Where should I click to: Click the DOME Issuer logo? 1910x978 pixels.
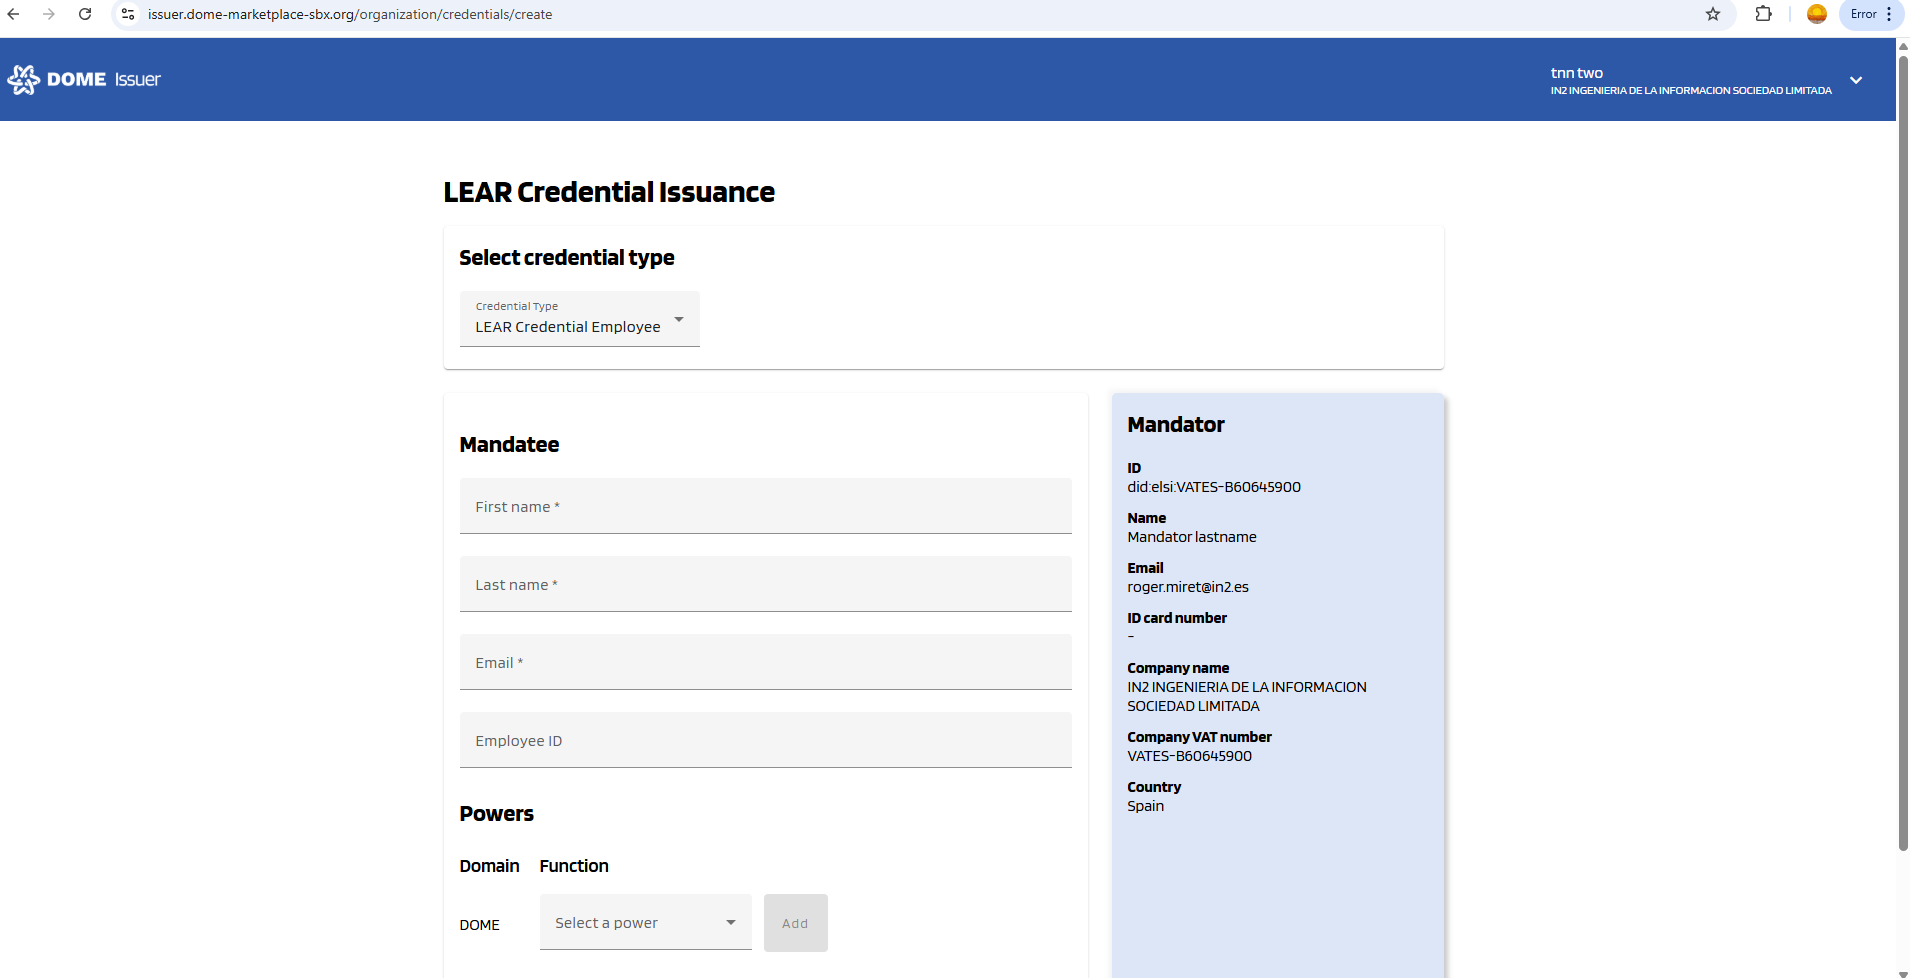(x=84, y=80)
